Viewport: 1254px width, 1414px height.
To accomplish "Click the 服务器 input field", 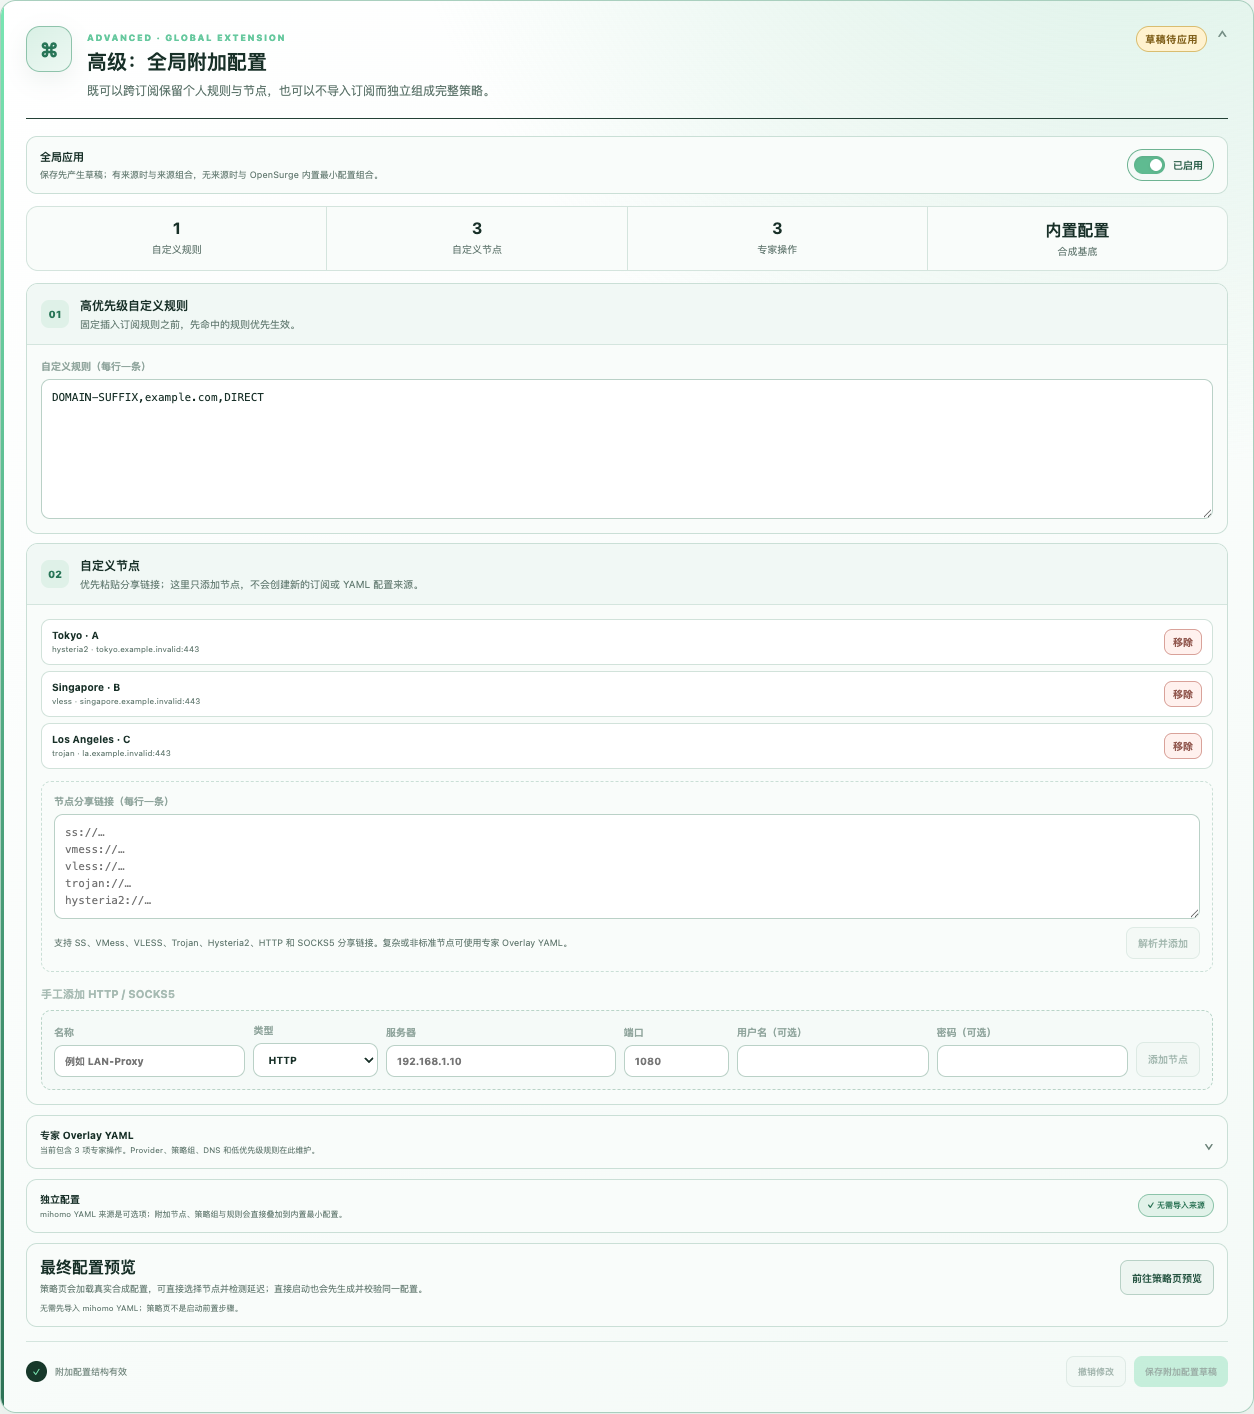I will [501, 1061].
